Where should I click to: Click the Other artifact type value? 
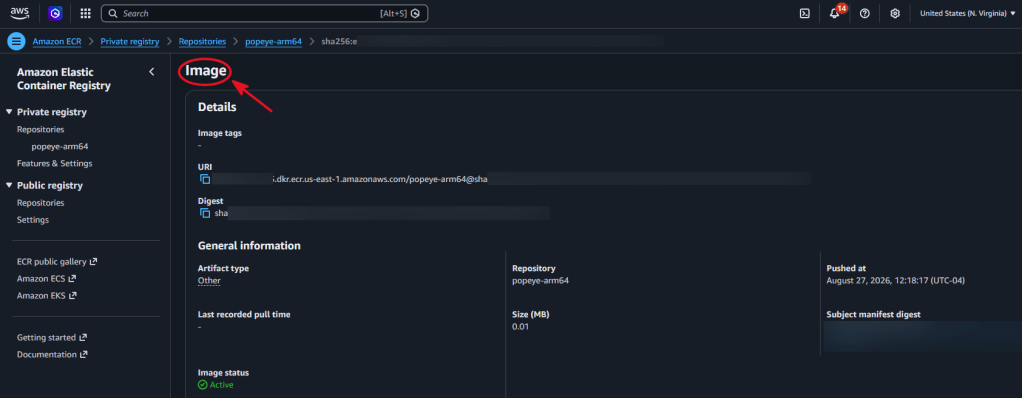[x=209, y=281]
